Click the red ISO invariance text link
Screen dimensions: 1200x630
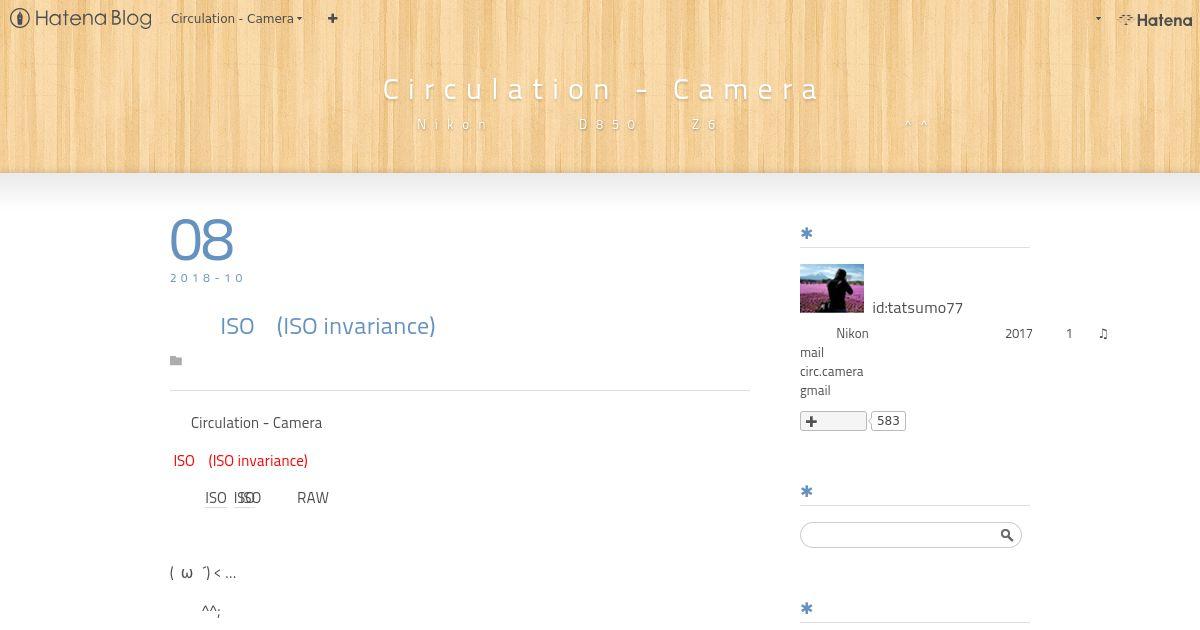240,460
